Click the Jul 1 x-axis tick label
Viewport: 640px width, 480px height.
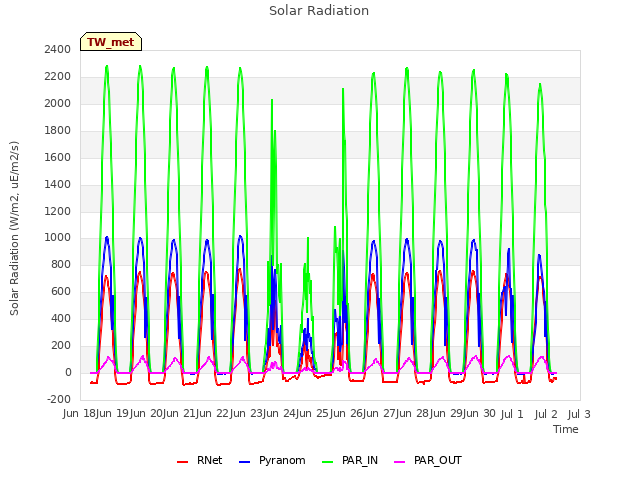[x=512, y=414]
